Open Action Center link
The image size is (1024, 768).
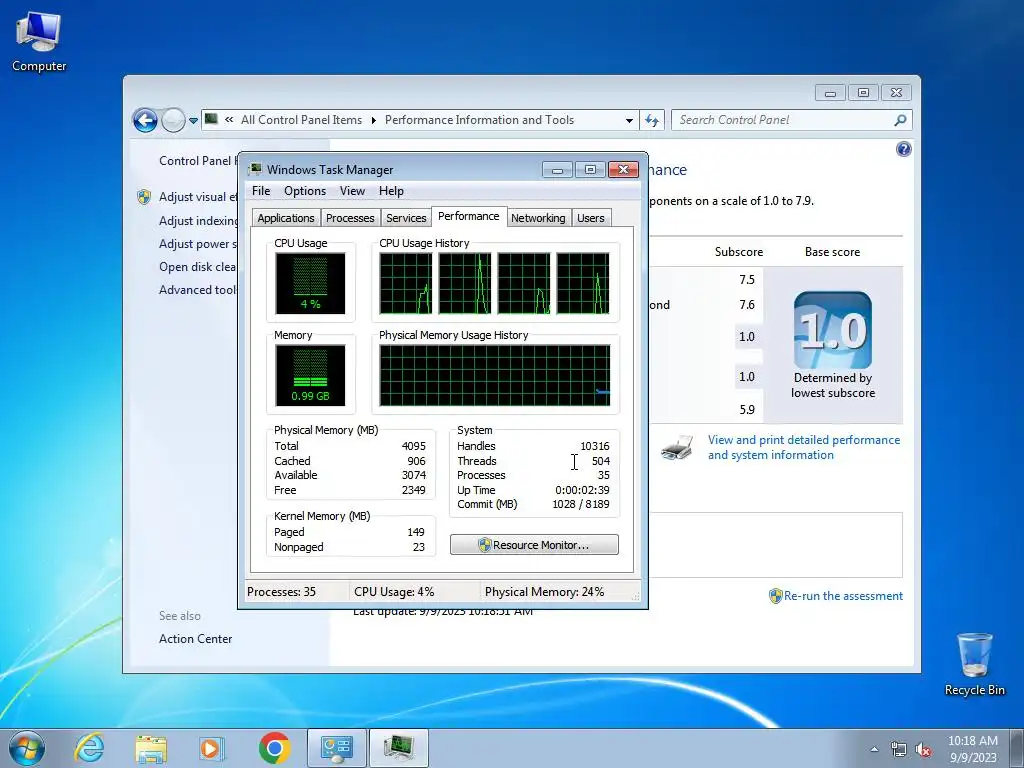point(195,639)
